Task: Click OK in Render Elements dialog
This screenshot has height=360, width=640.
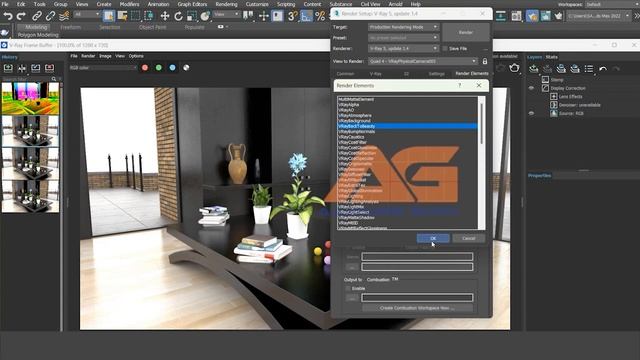Action: click(x=433, y=238)
